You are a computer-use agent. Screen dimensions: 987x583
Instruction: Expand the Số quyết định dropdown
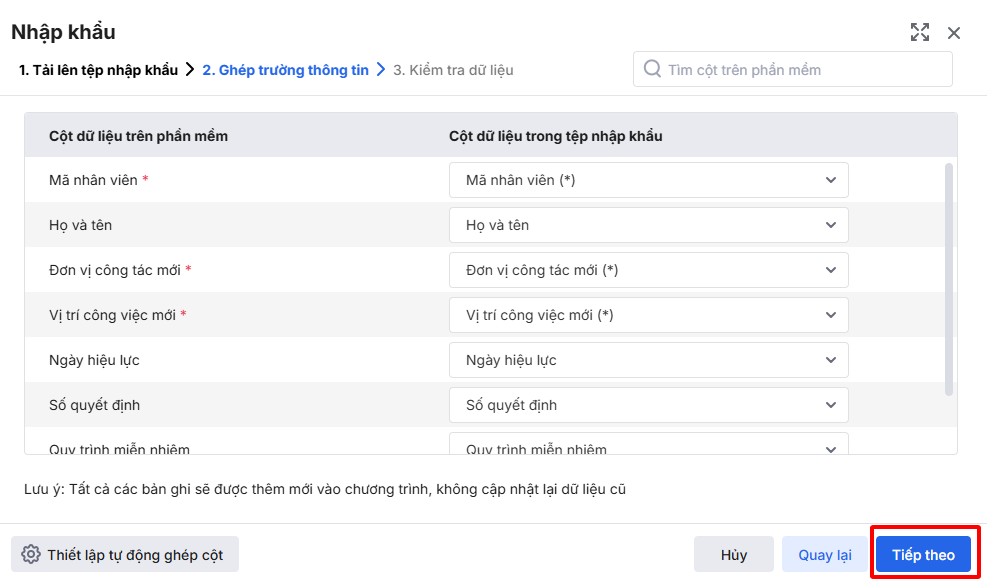pos(648,405)
